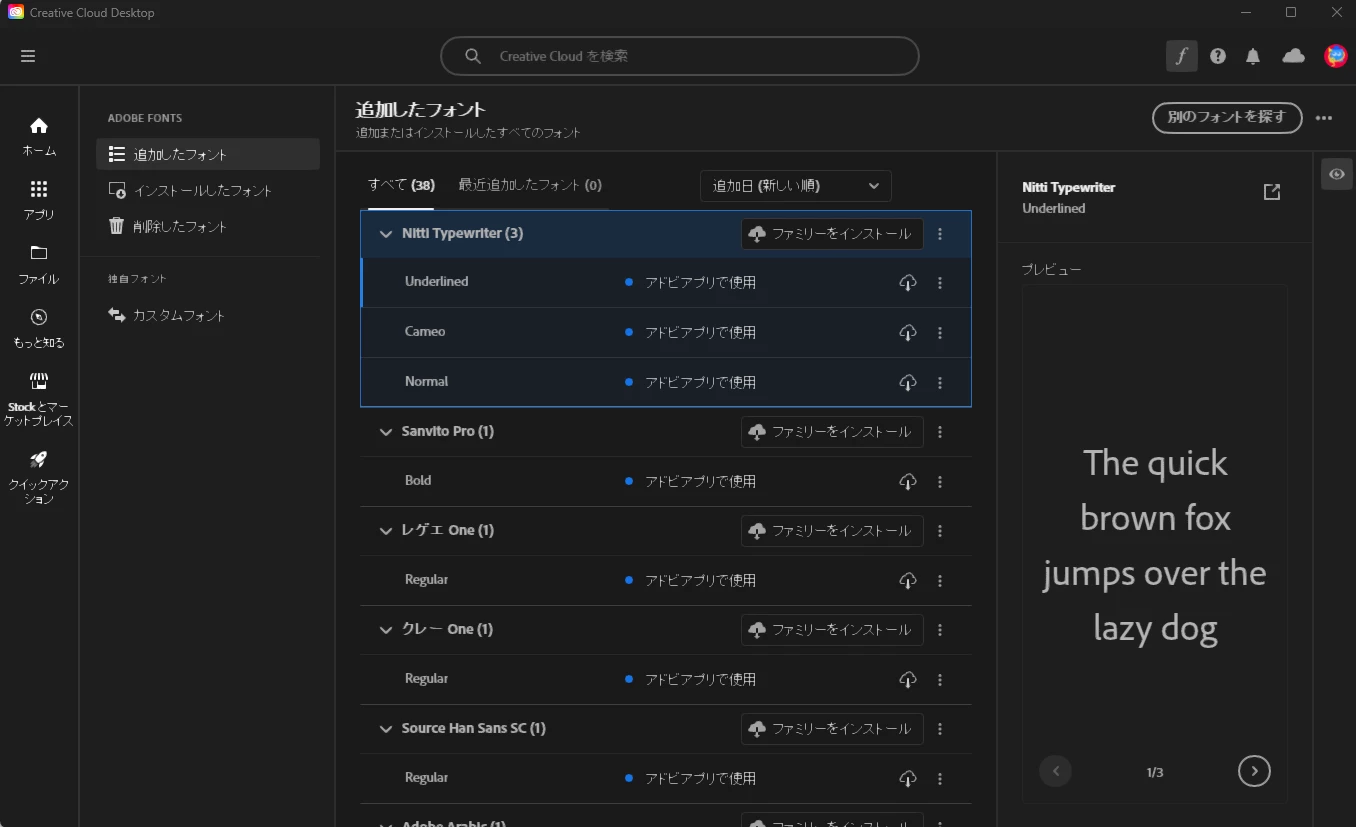Open more options for Source Han Sans Regular row
The height and width of the screenshot is (827, 1356).
tap(940, 778)
